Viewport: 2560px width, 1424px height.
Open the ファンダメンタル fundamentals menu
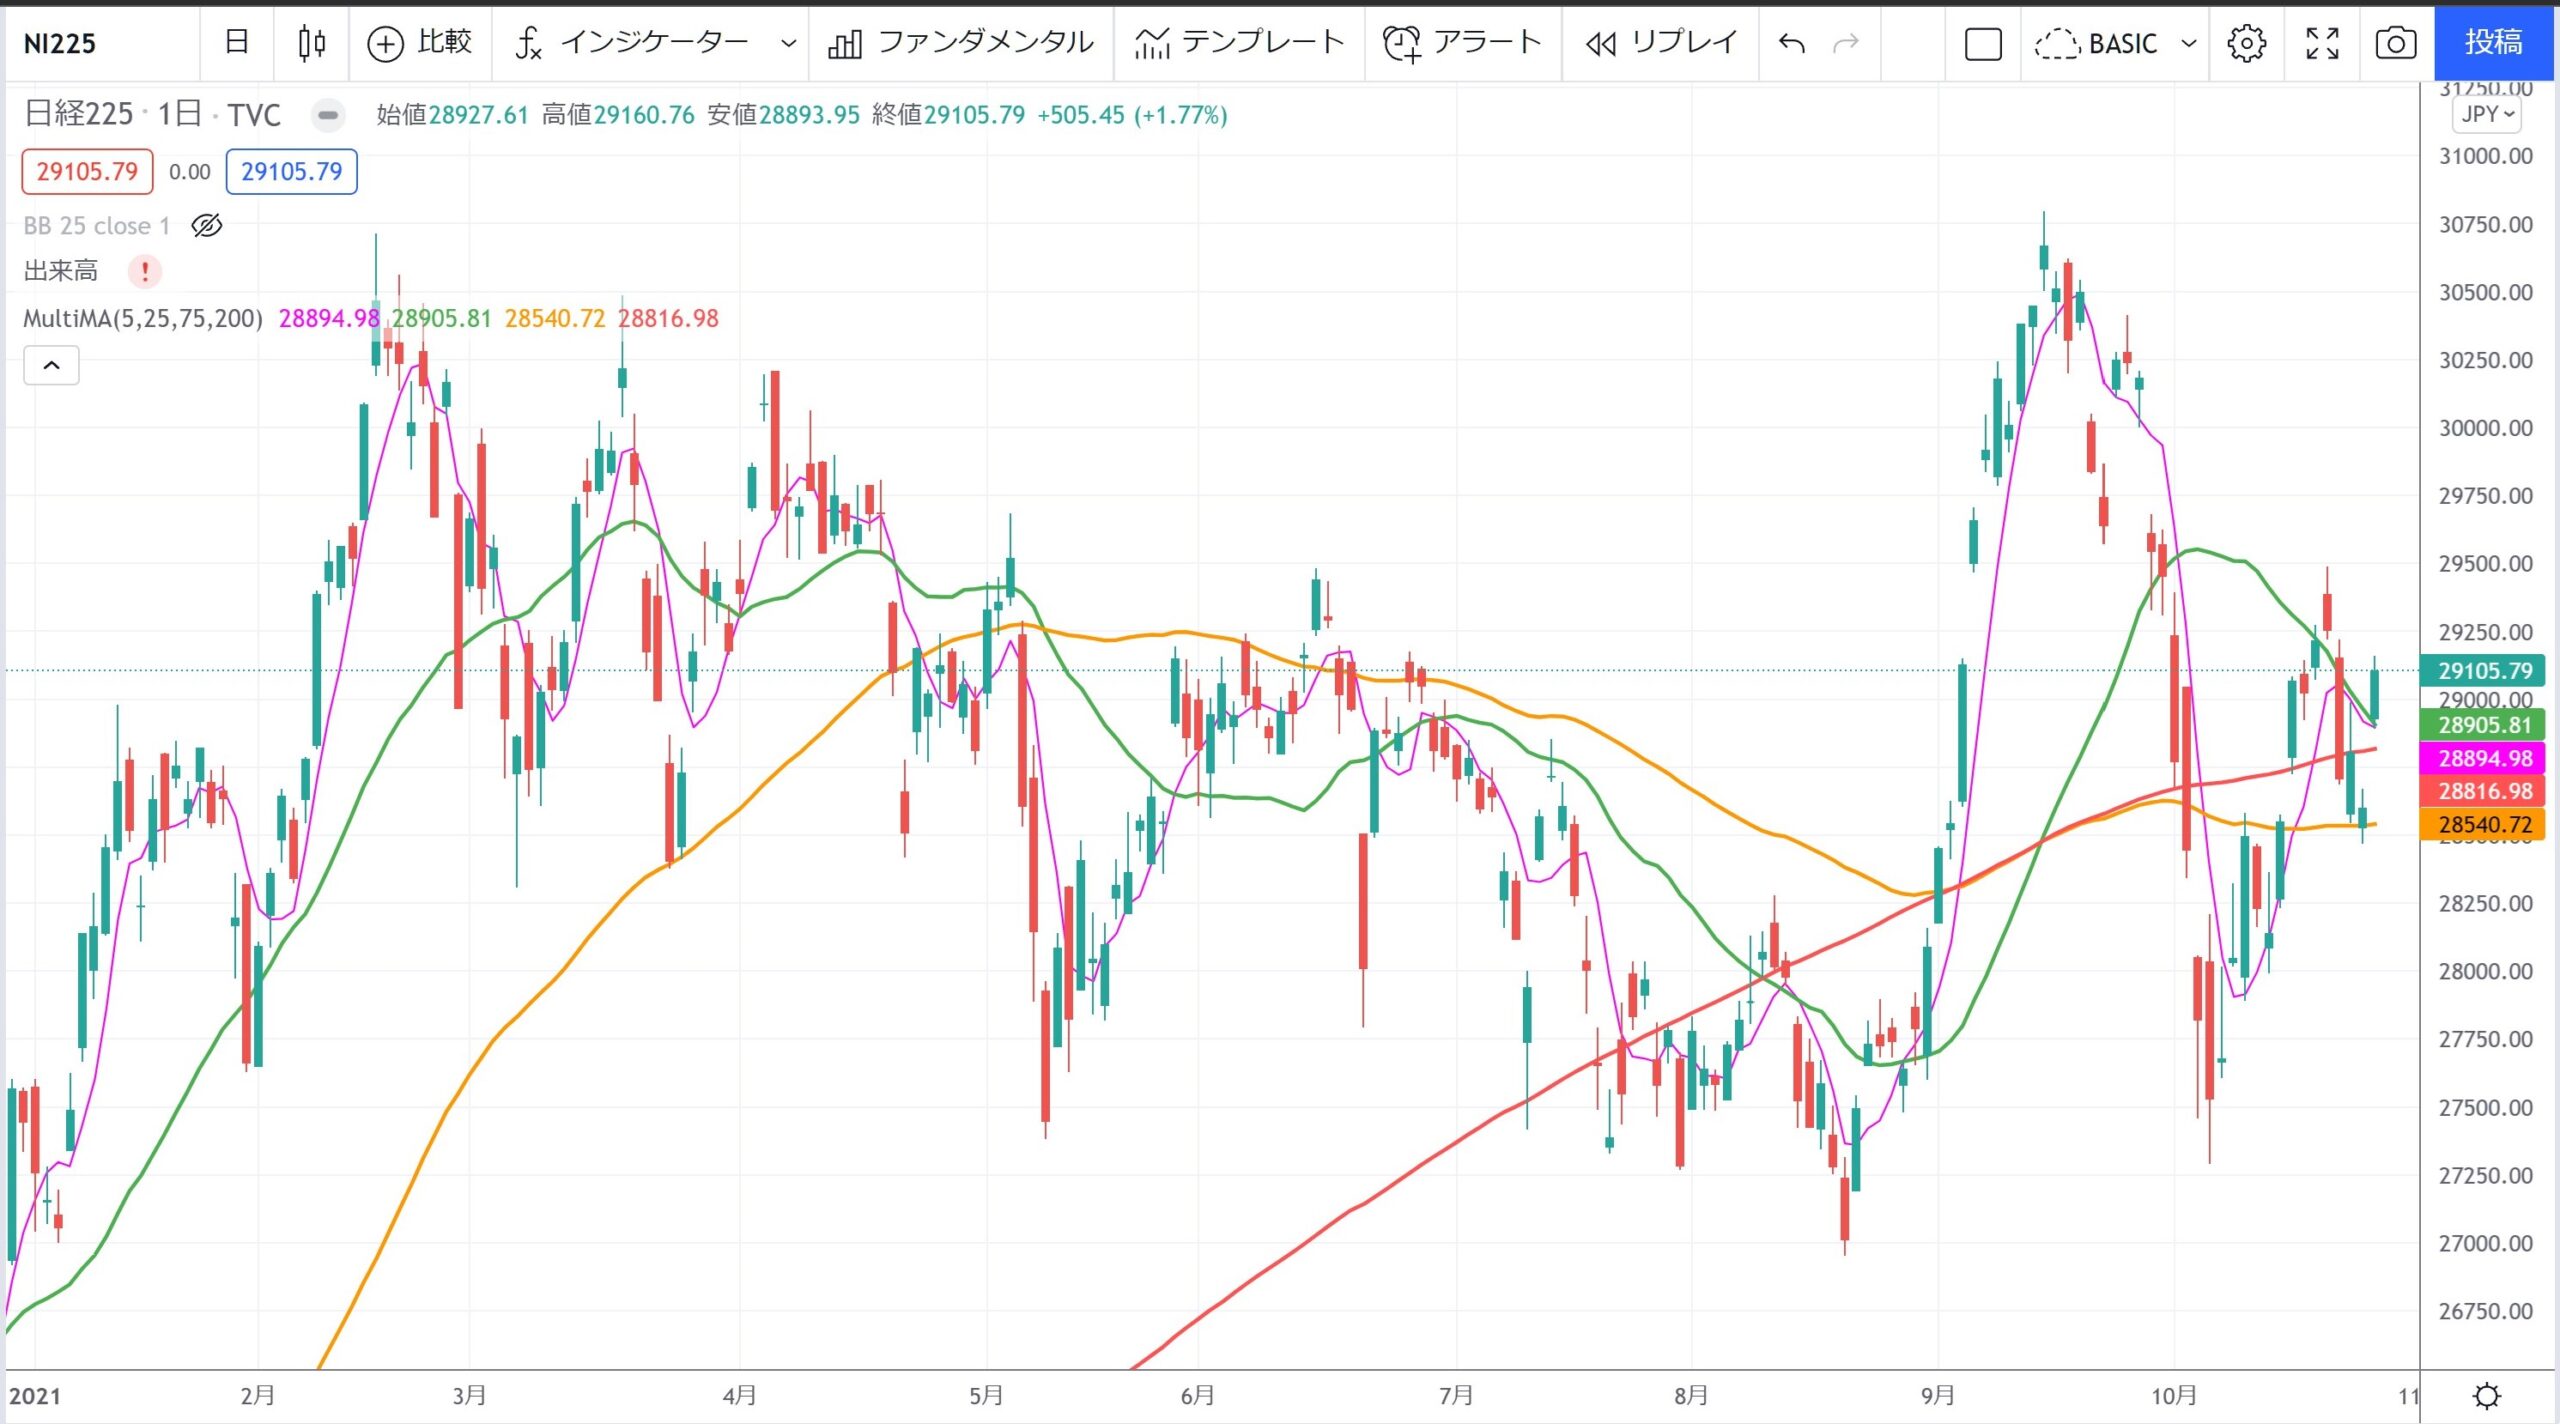[x=961, y=43]
